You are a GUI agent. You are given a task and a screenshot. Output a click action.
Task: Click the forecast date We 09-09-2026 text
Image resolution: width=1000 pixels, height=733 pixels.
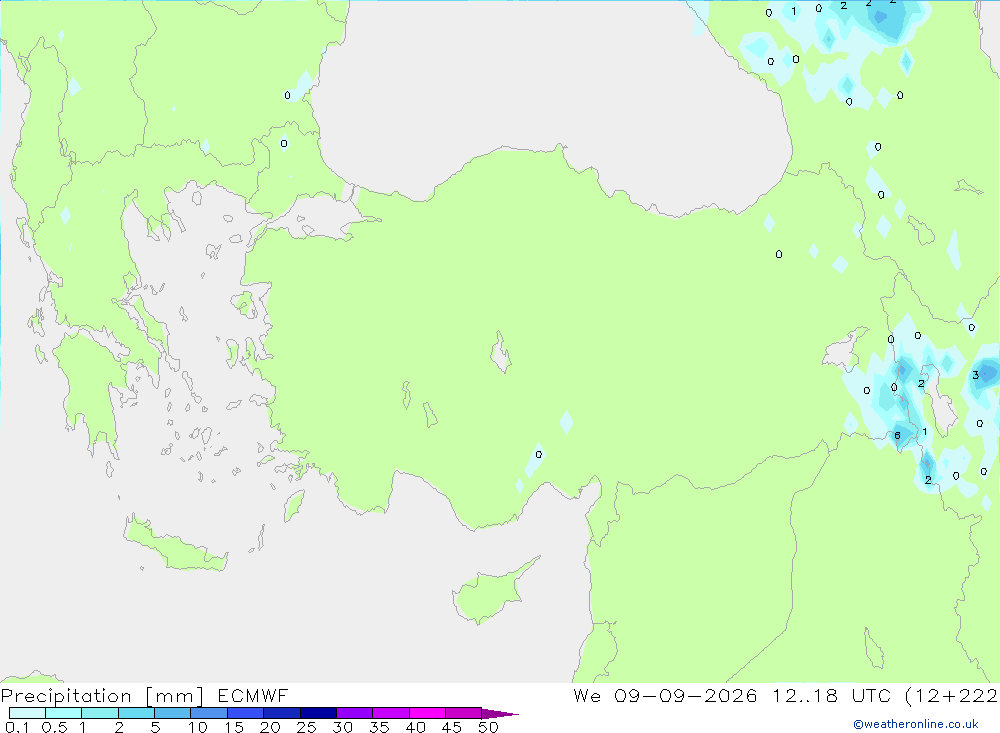pyautogui.click(x=665, y=695)
